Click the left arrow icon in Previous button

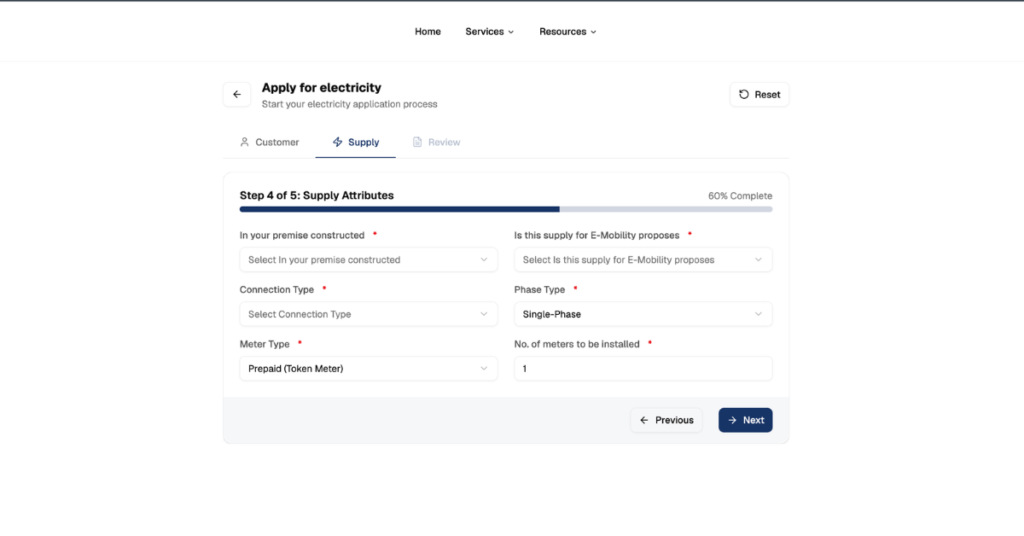644,420
